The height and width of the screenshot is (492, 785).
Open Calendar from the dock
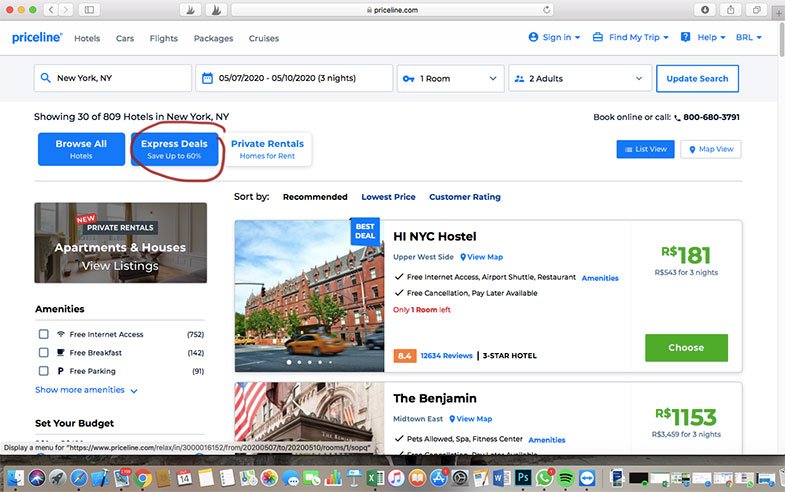coord(184,478)
